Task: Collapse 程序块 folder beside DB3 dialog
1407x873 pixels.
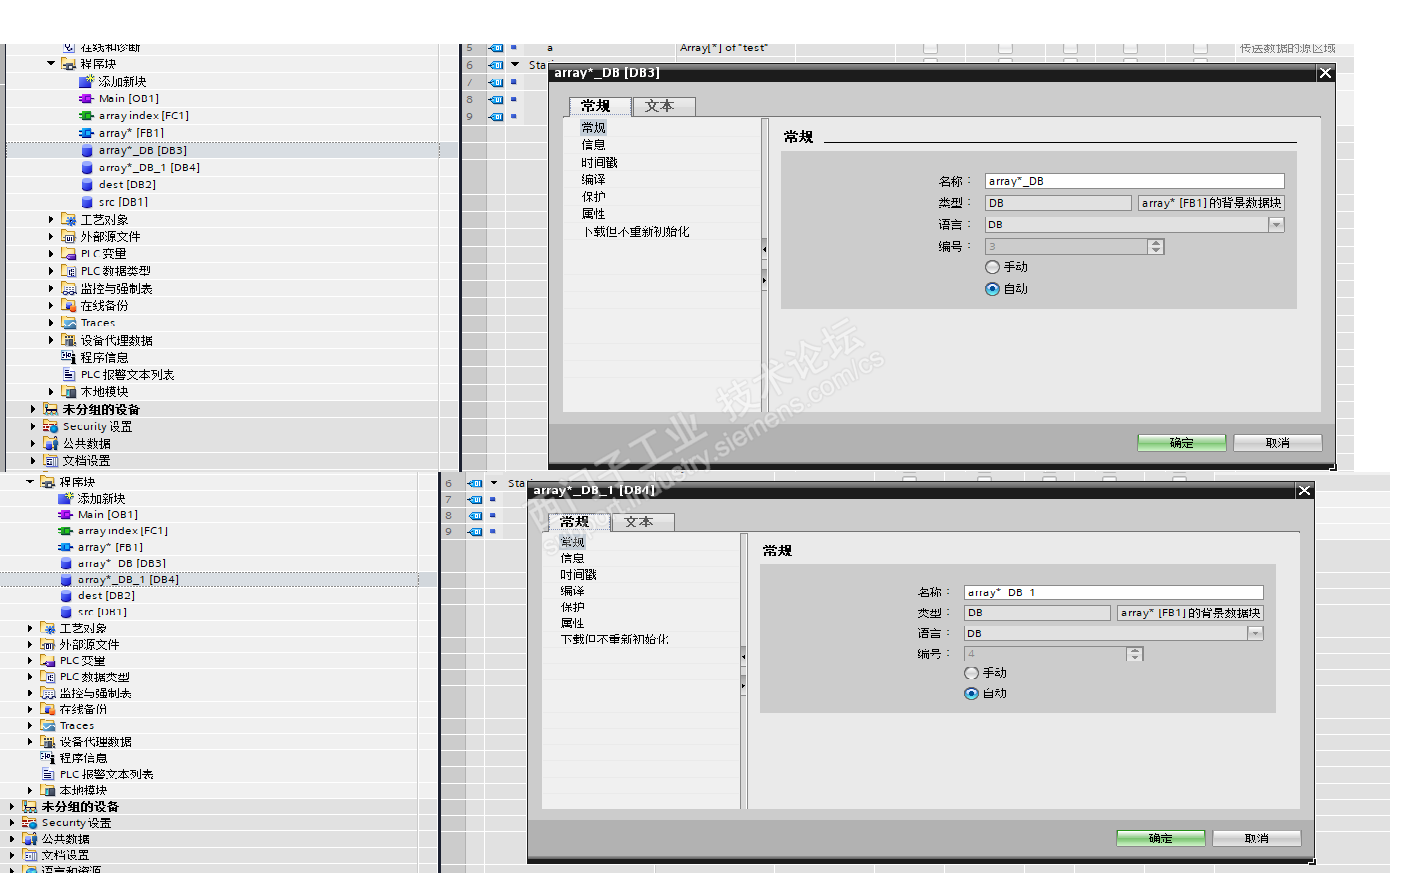Action: click(x=51, y=63)
